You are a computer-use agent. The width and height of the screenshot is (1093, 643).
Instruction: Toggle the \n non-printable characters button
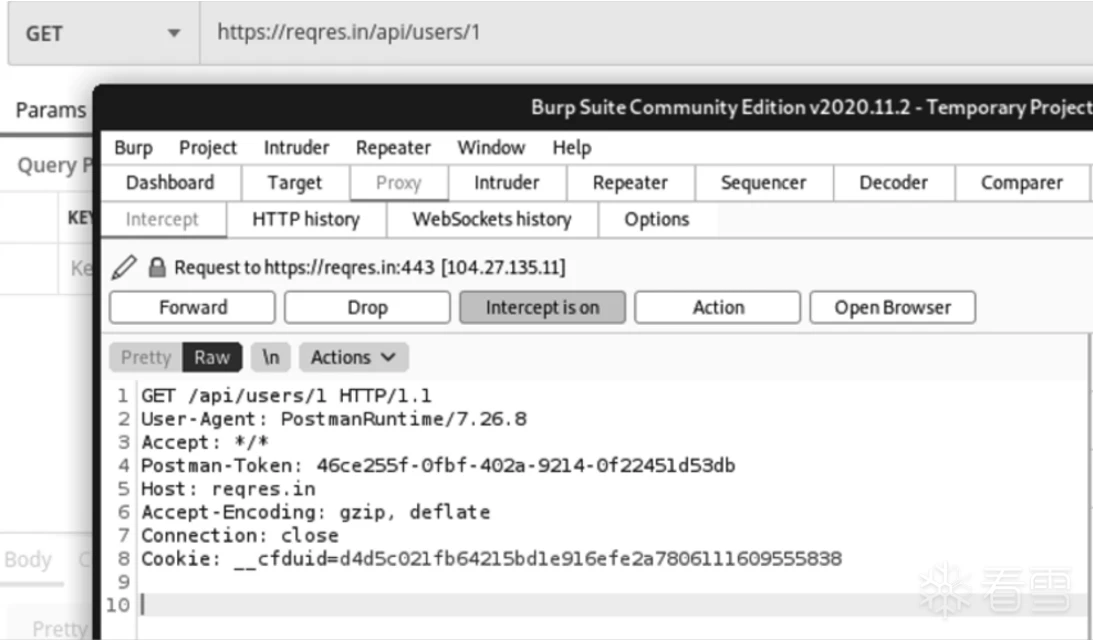(x=270, y=357)
